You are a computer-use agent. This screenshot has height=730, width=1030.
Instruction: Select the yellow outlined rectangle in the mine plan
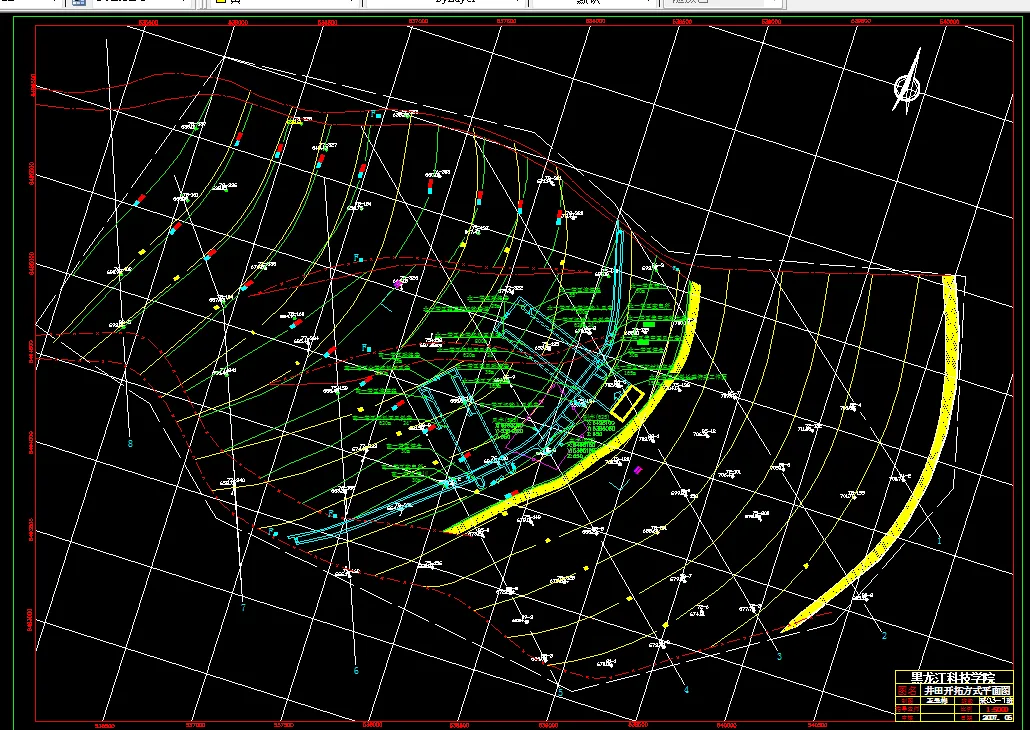pyautogui.click(x=627, y=403)
